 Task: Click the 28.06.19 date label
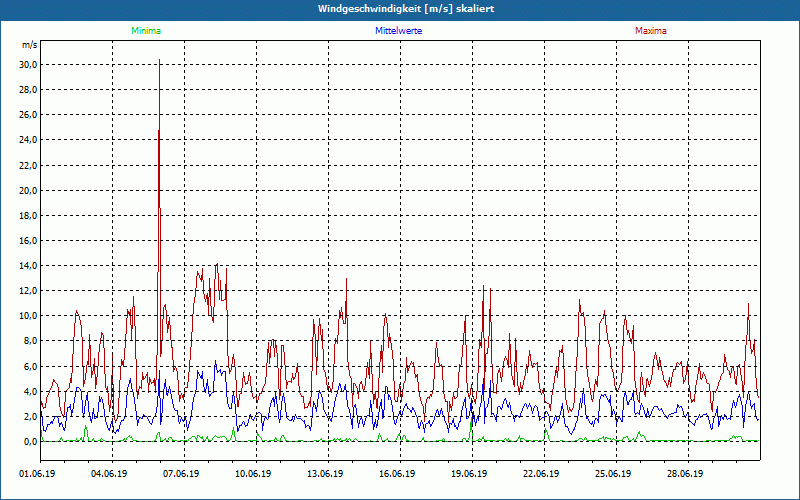click(x=685, y=474)
